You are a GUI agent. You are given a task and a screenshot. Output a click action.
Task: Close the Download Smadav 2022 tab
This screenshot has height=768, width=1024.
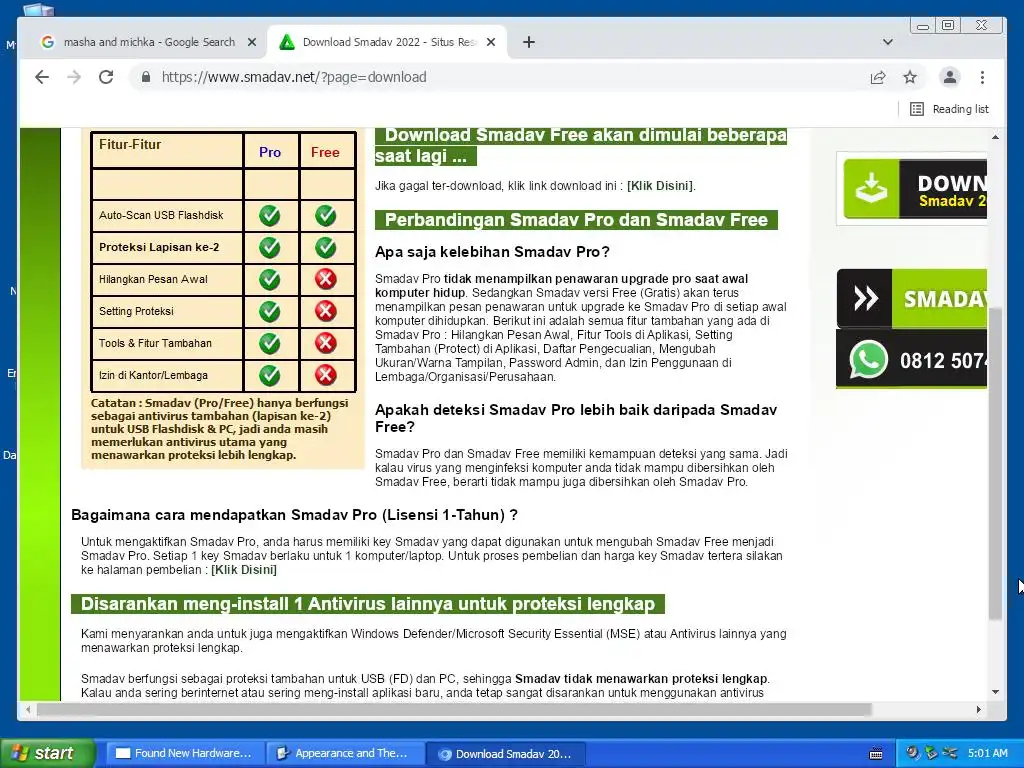pyautogui.click(x=491, y=42)
